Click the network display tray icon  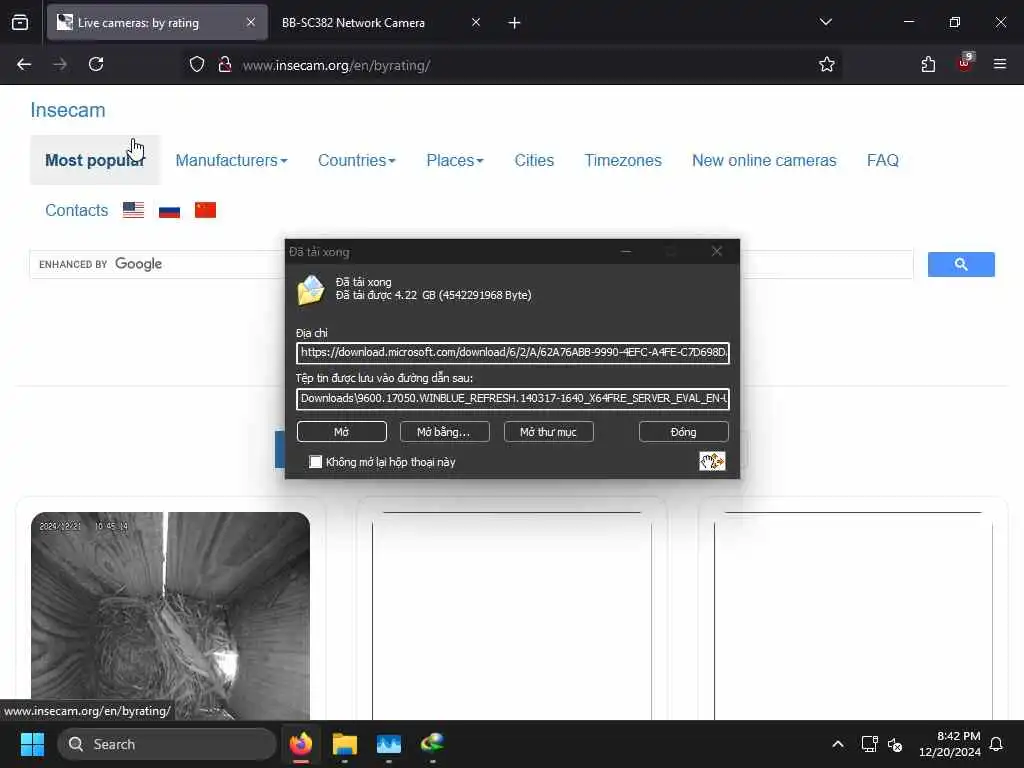(x=869, y=744)
